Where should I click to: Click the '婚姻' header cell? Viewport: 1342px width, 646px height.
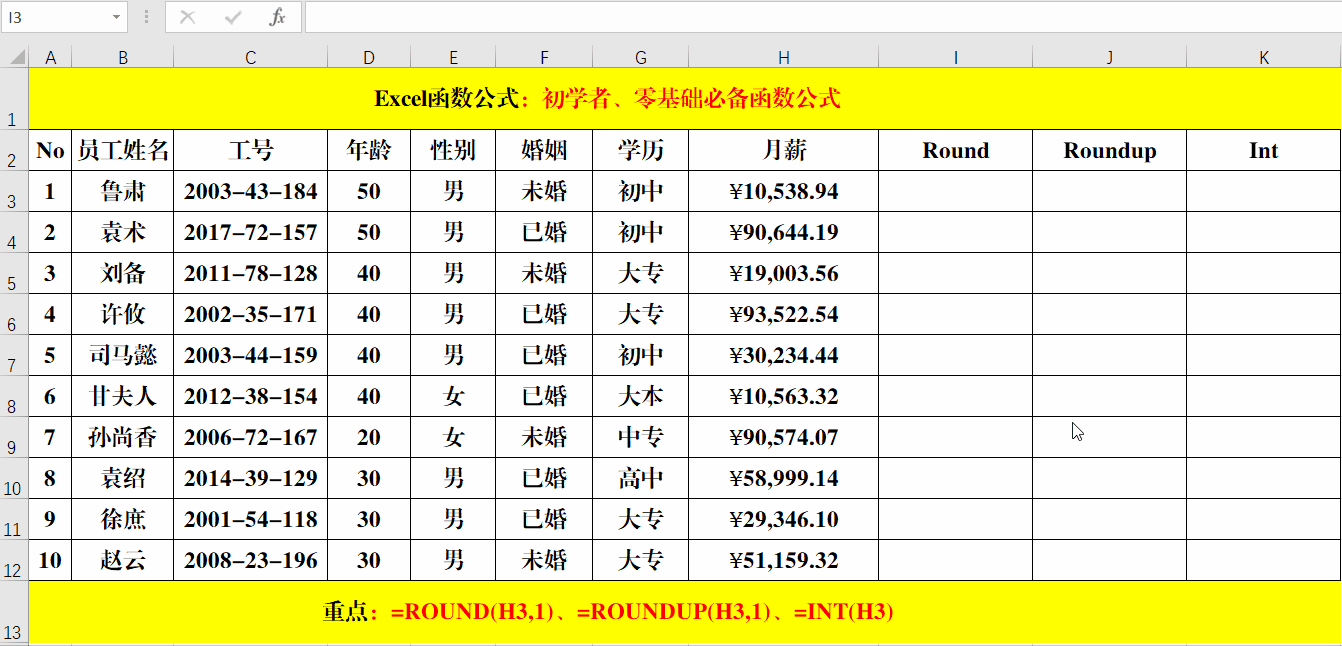click(544, 150)
